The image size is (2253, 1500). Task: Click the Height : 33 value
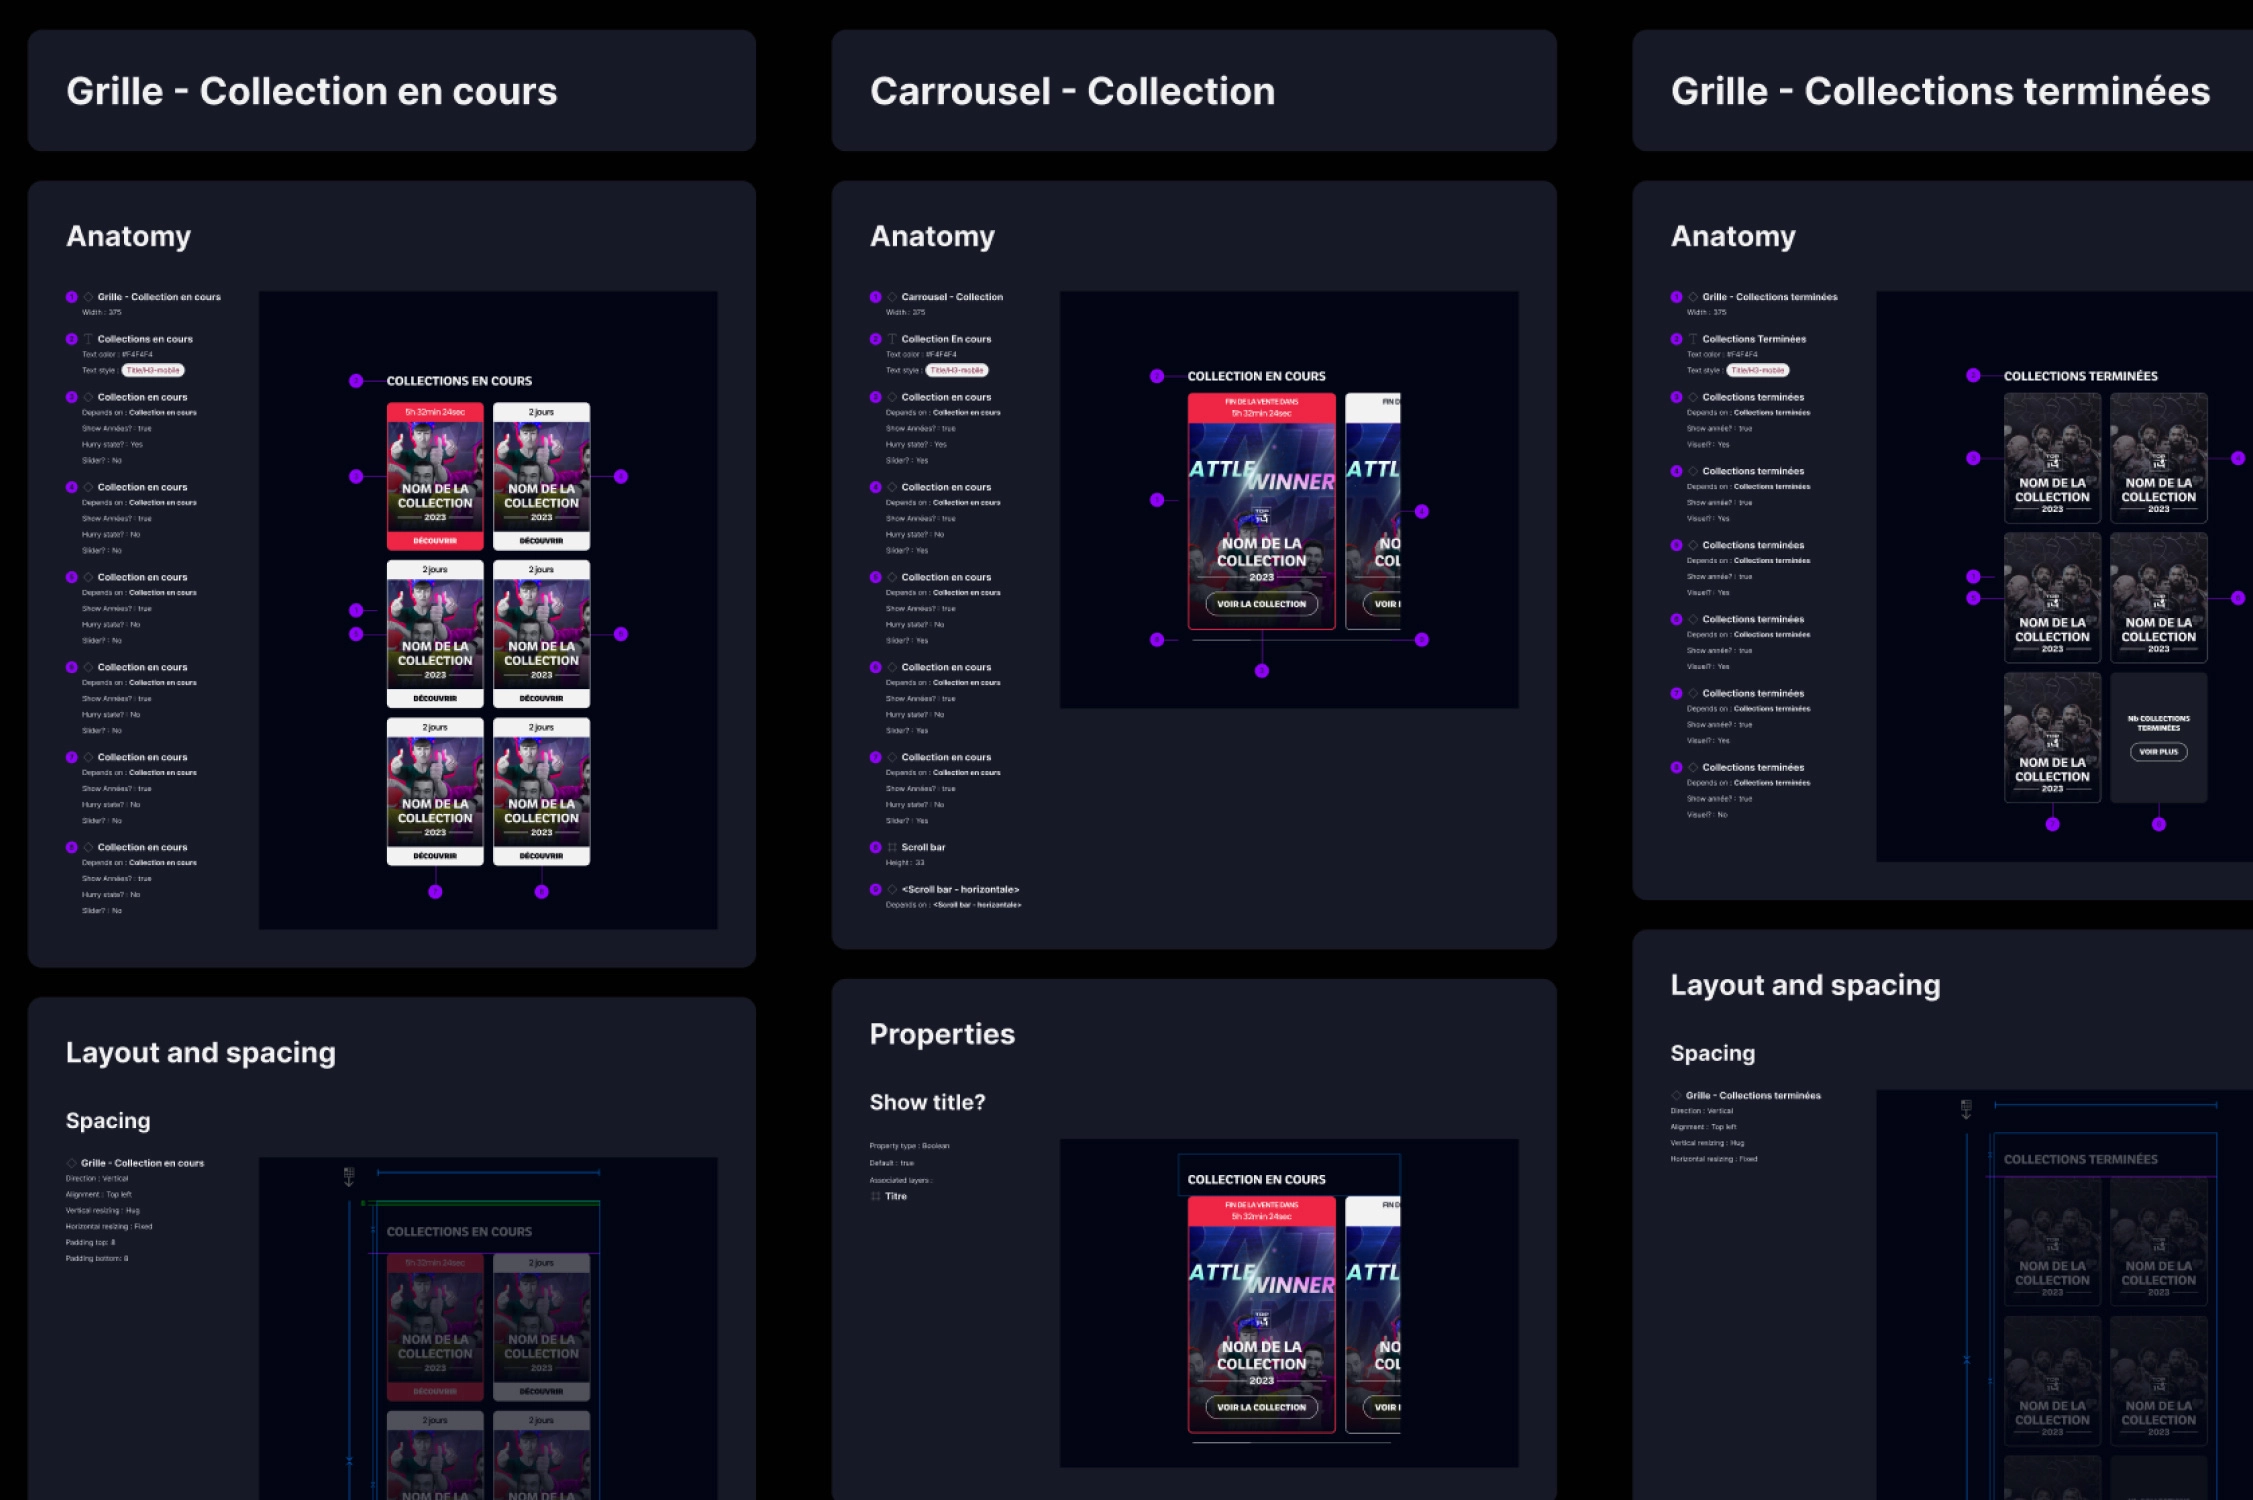(x=905, y=863)
